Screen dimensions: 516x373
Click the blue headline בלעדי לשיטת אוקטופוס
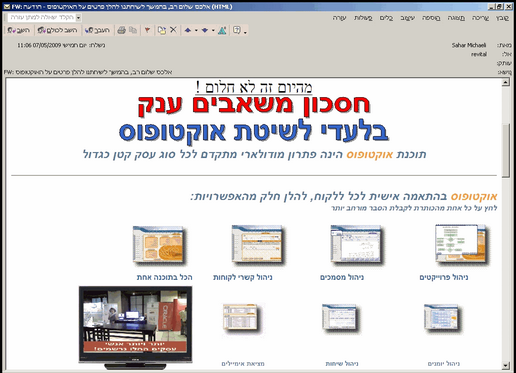254,132
